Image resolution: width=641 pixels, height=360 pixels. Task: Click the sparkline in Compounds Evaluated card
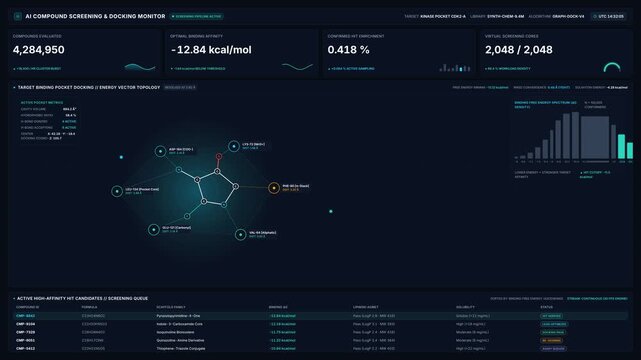140,67
